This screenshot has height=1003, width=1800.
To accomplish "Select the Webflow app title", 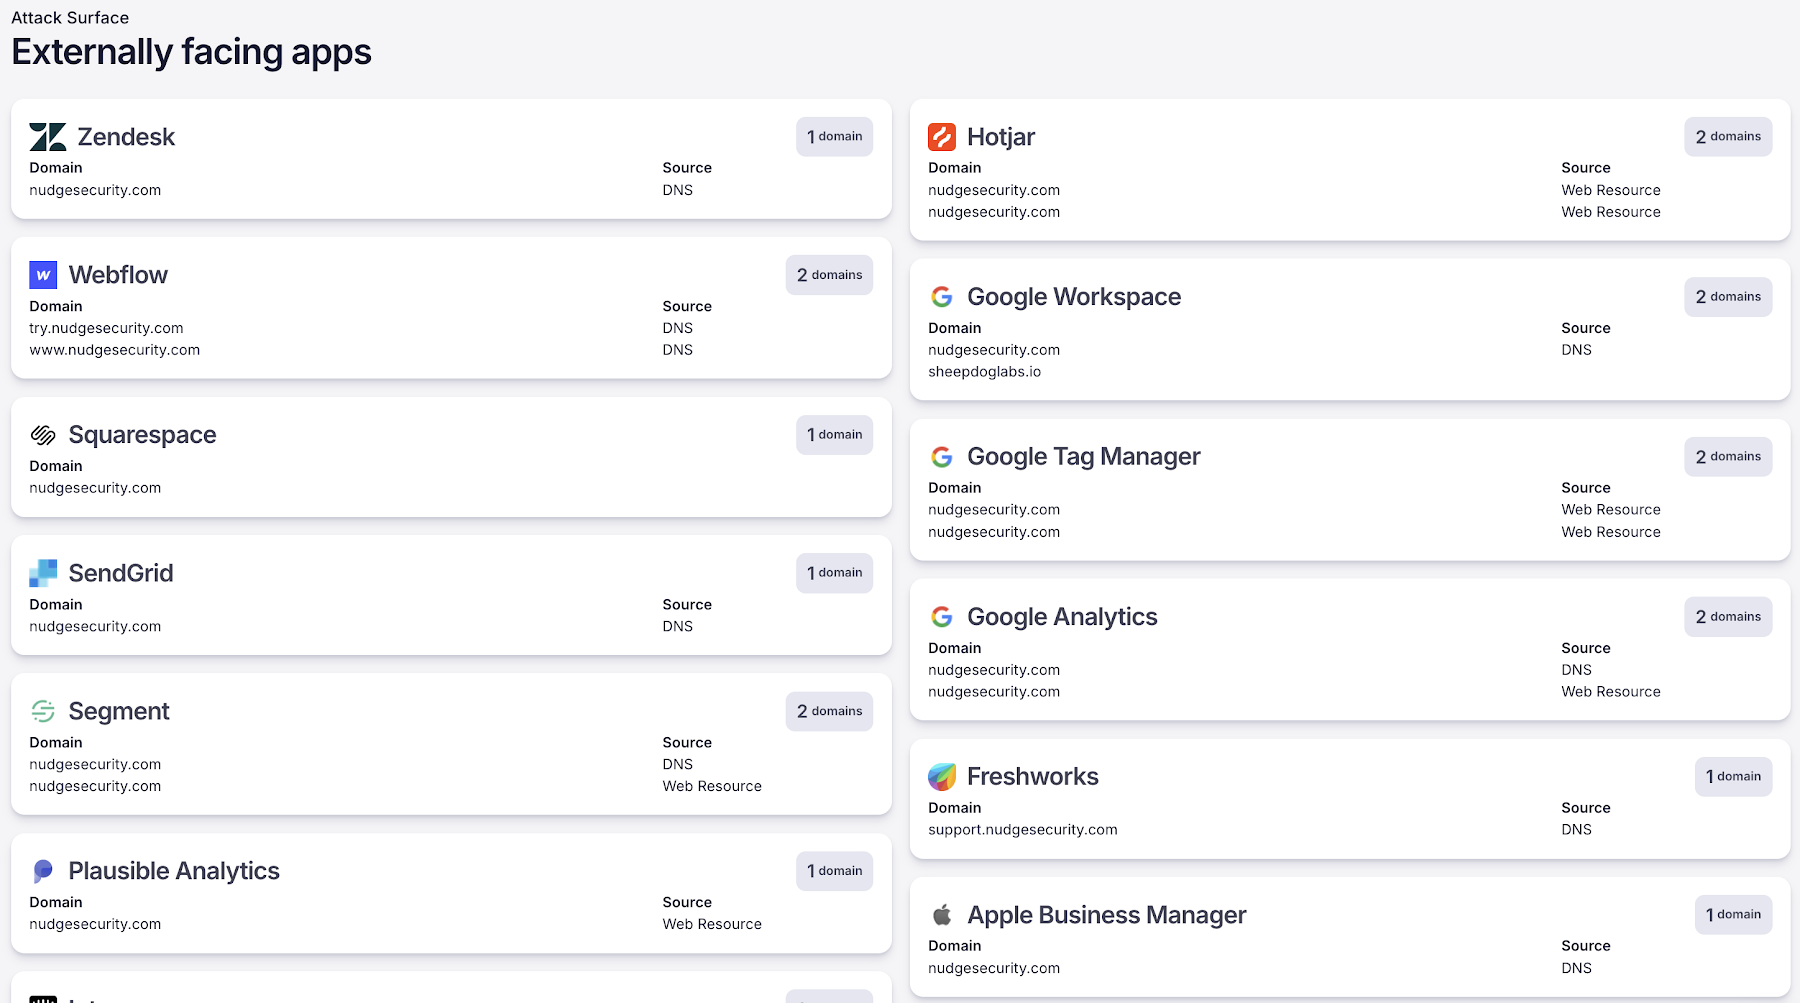I will pyautogui.click(x=118, y=275).
